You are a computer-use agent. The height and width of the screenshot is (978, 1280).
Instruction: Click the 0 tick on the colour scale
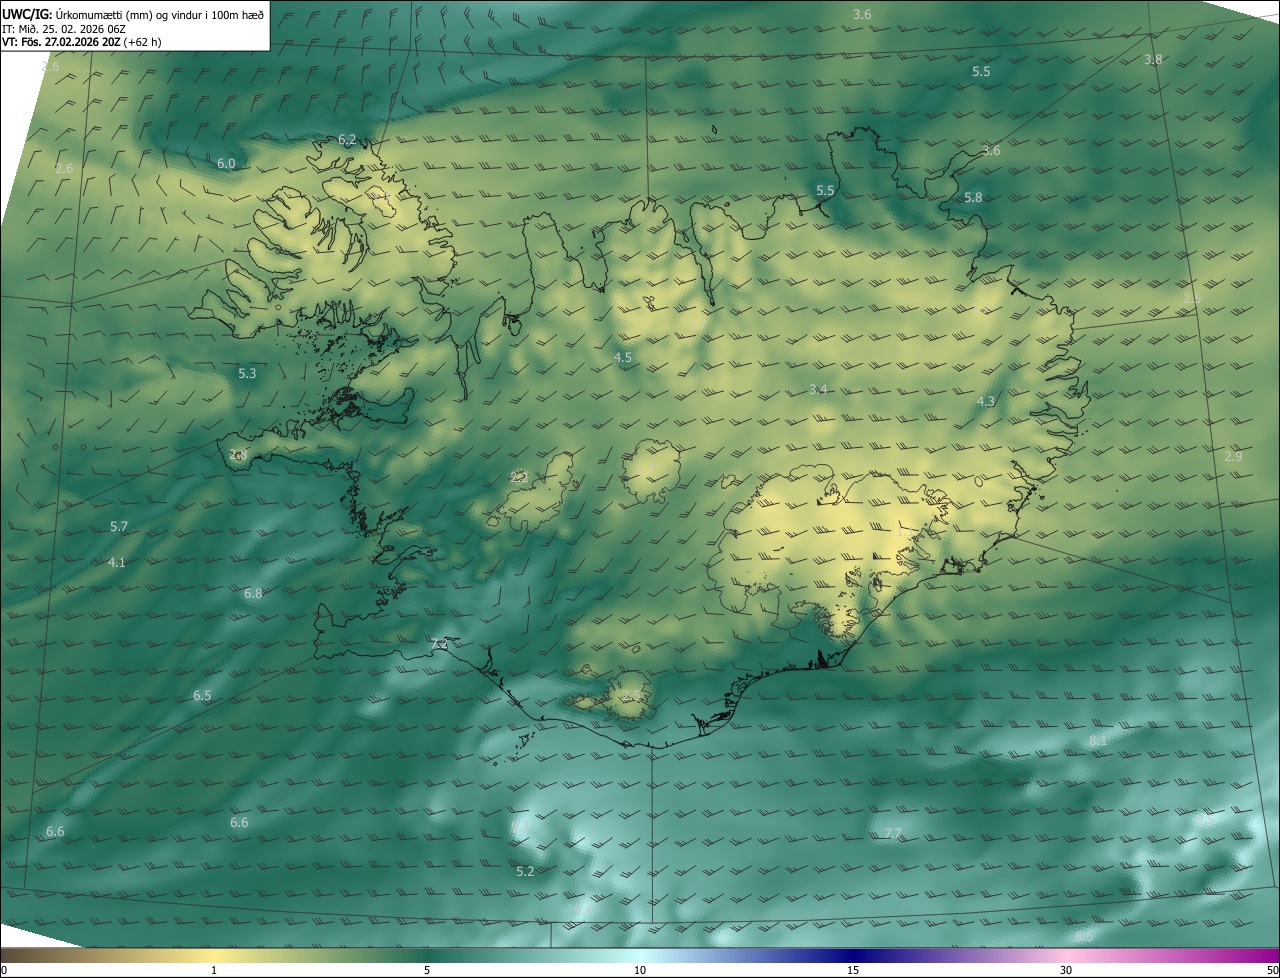click(x=3, y=971)
